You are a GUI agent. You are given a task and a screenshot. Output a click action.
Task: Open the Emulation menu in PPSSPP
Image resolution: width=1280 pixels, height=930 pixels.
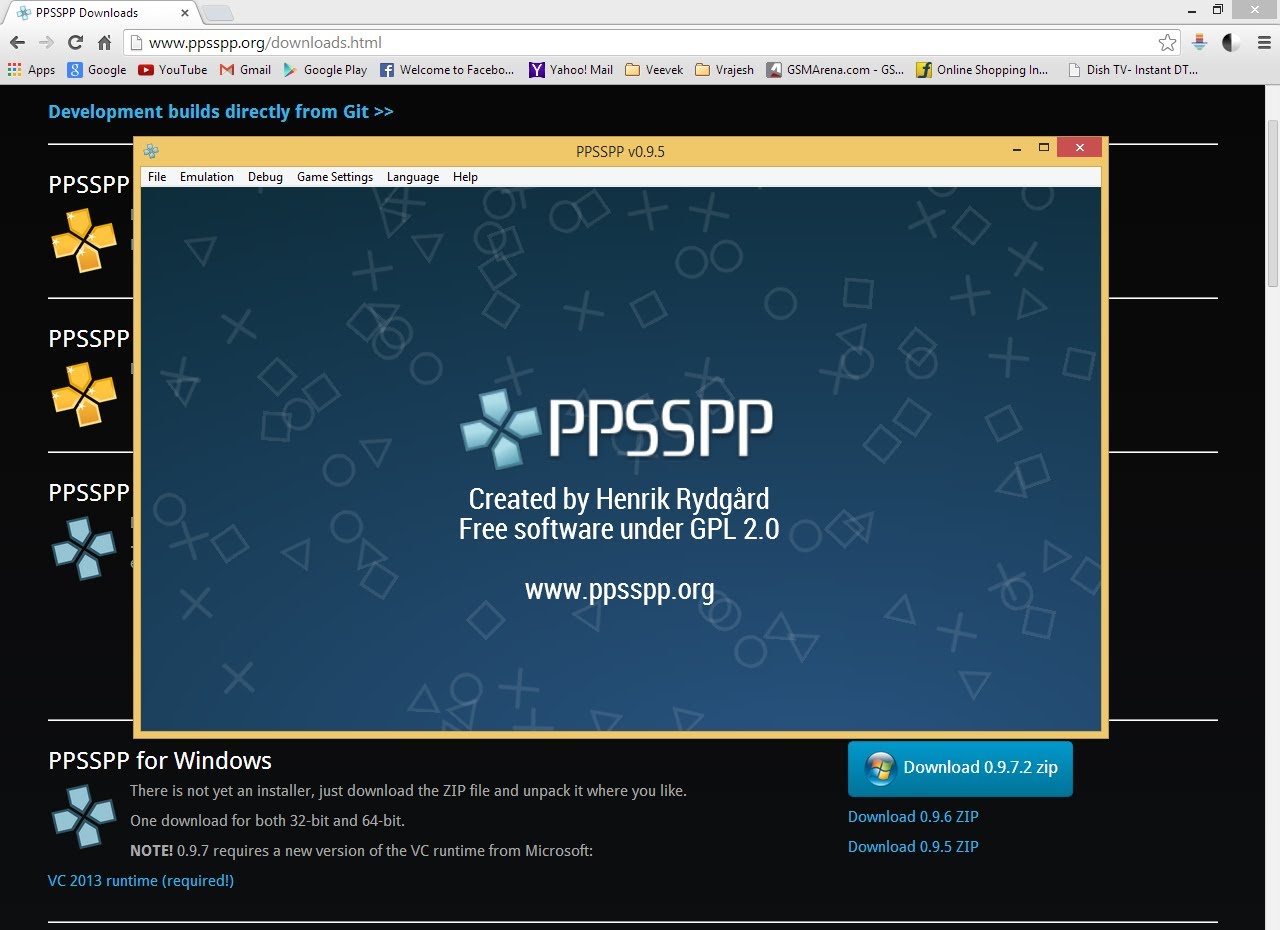coord(207,177)
